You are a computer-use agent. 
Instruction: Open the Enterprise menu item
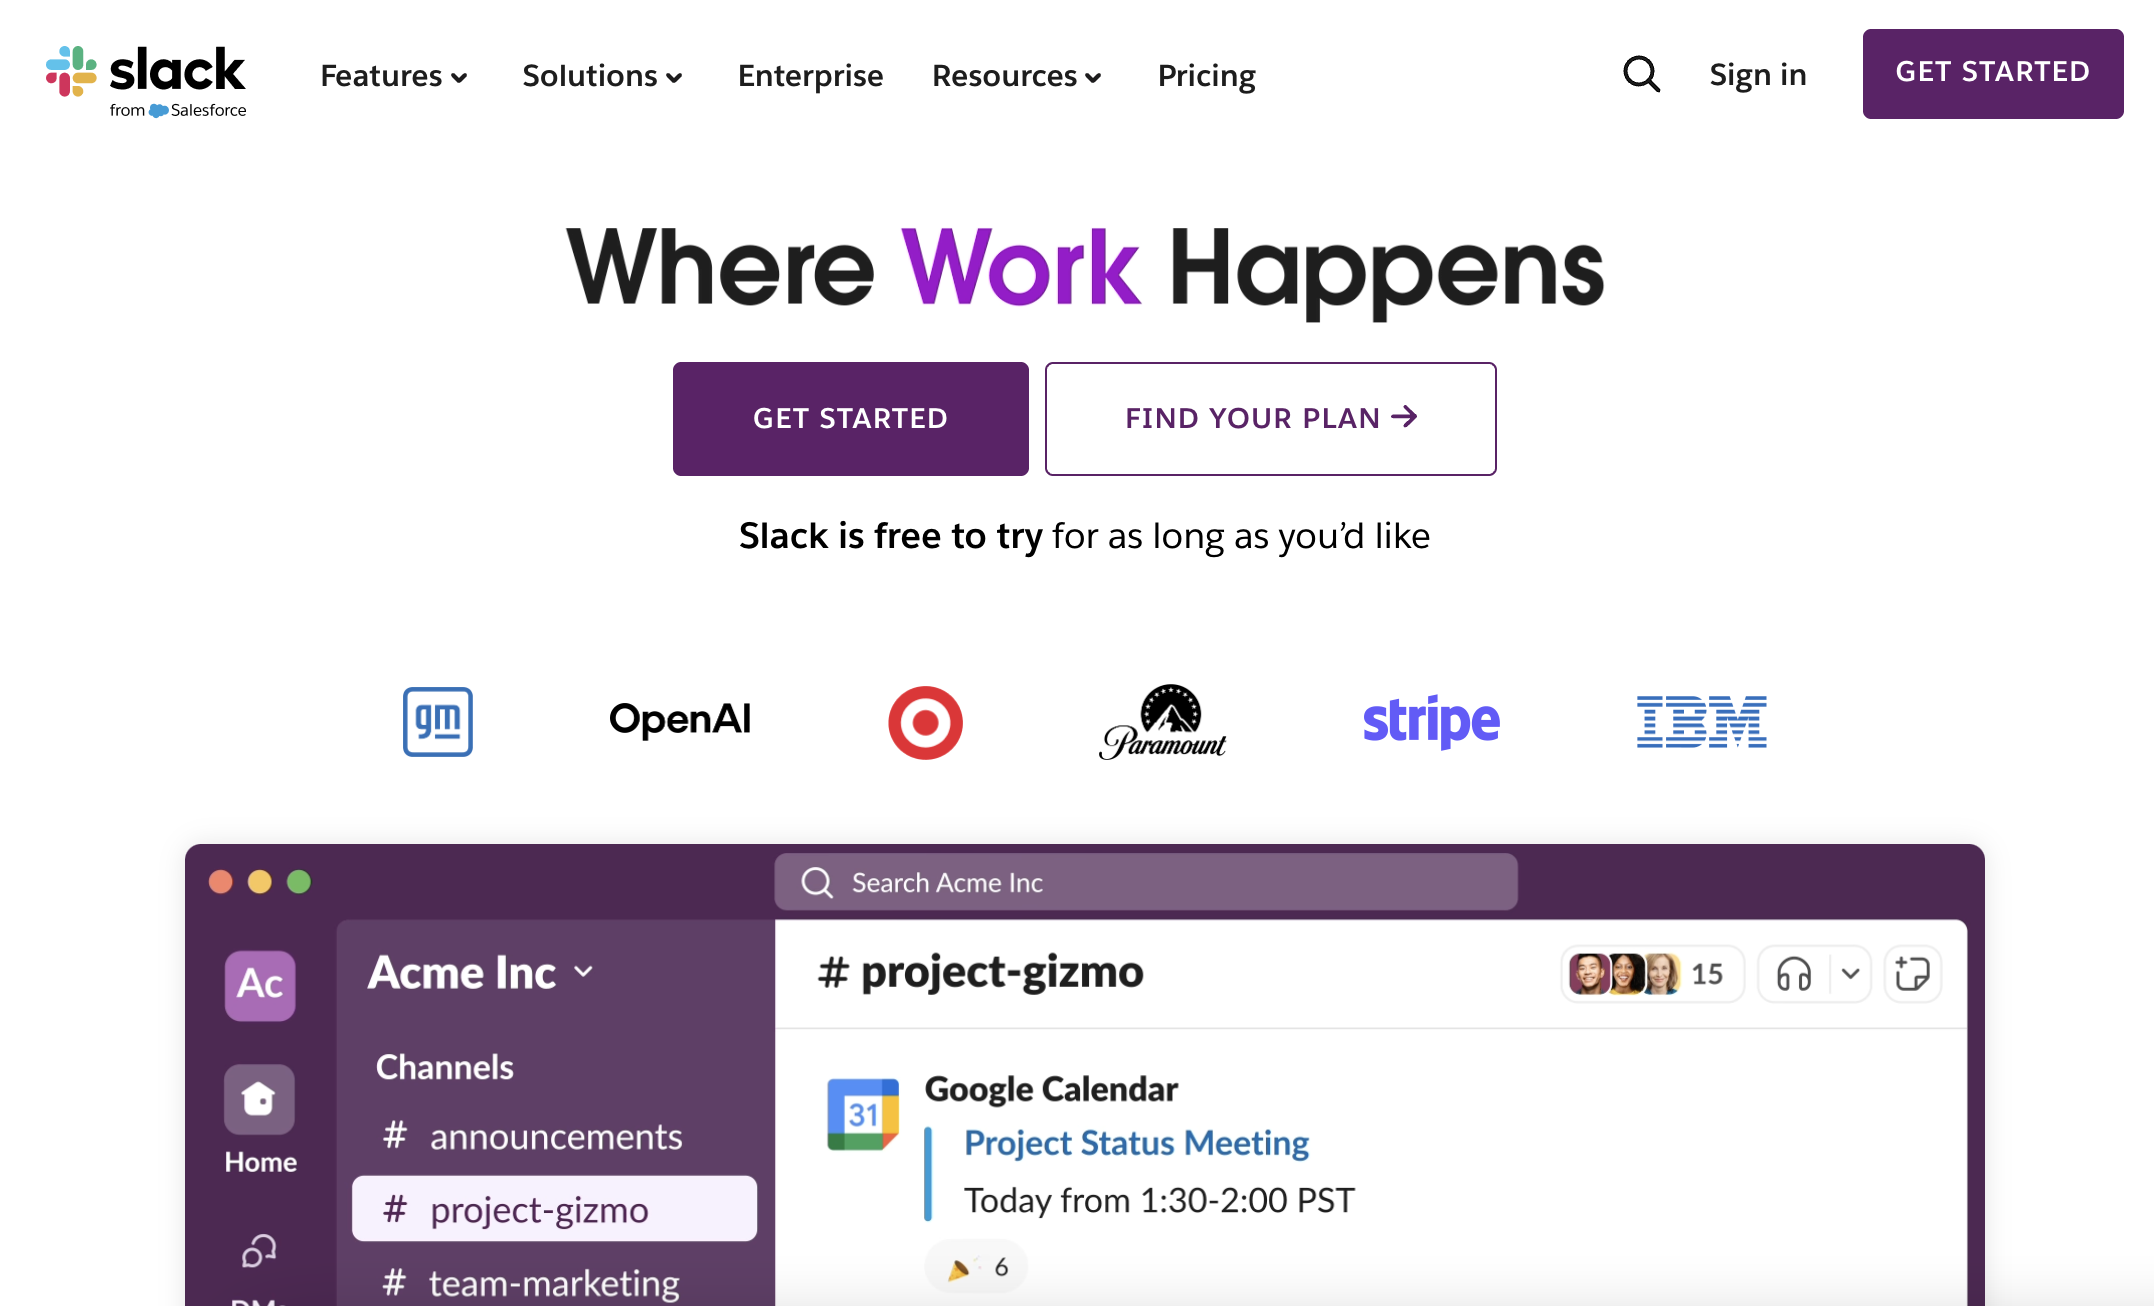[x=810, y=76]
